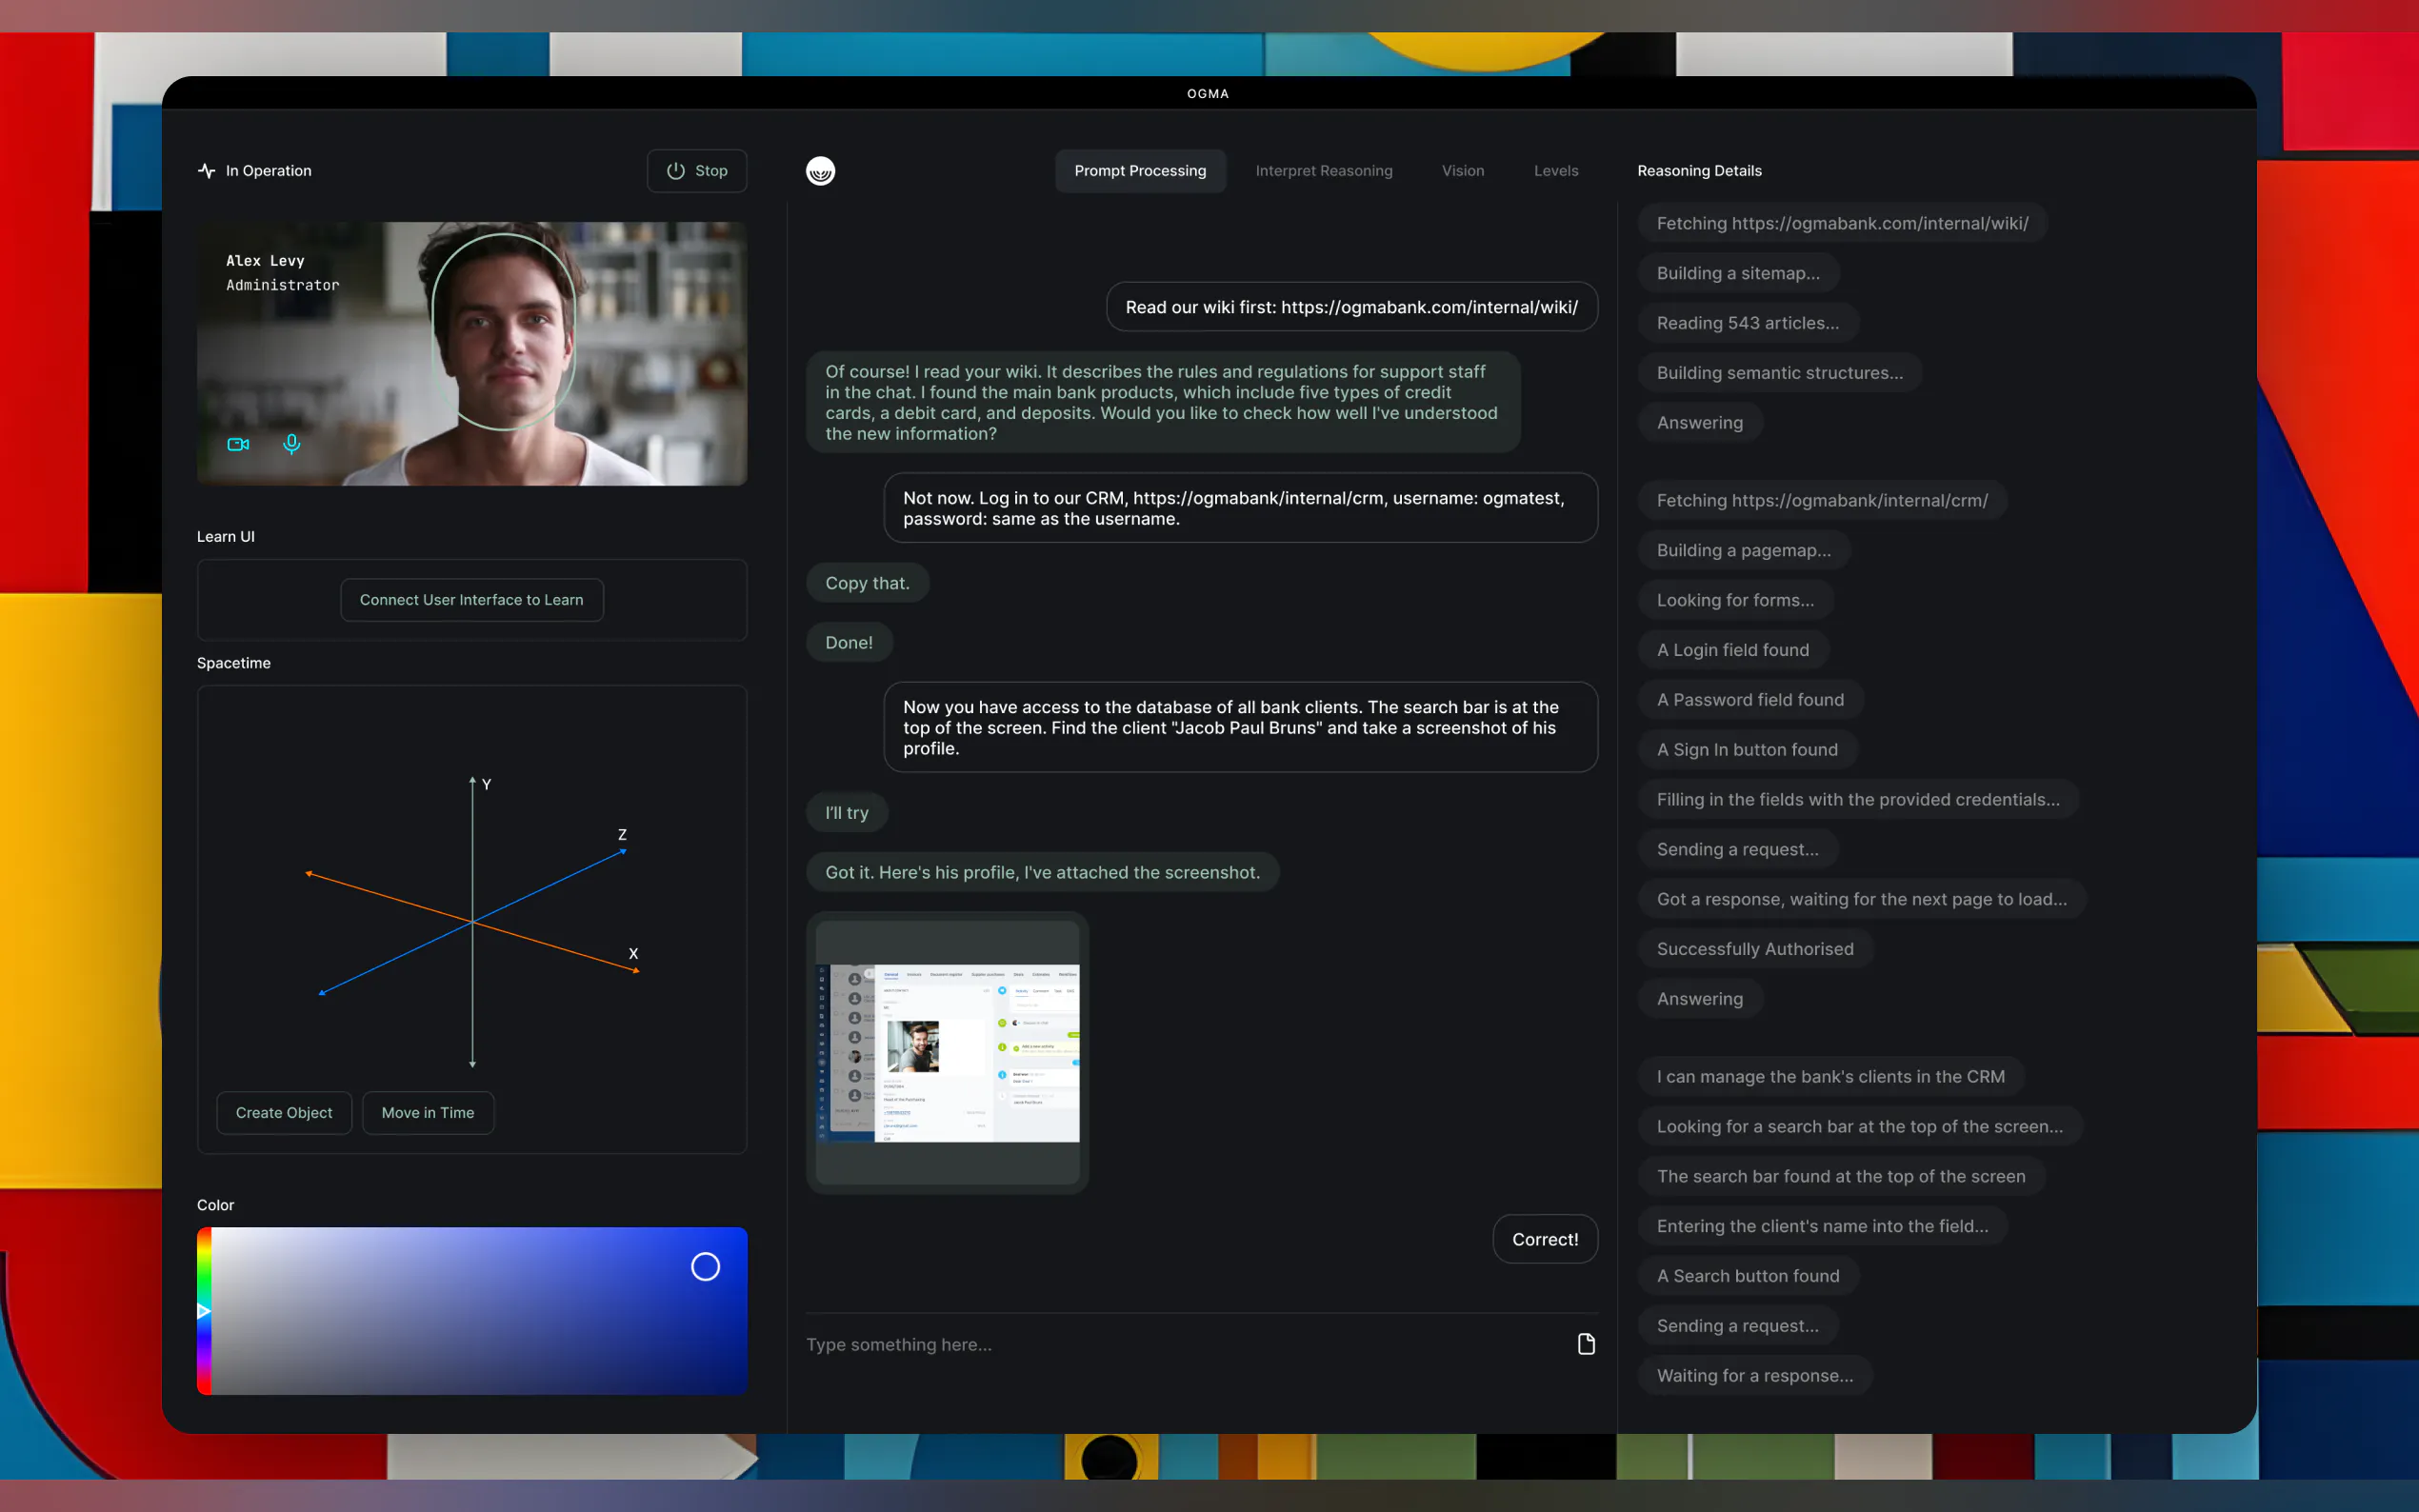Mute the microphone on video feed

(291, 443)
